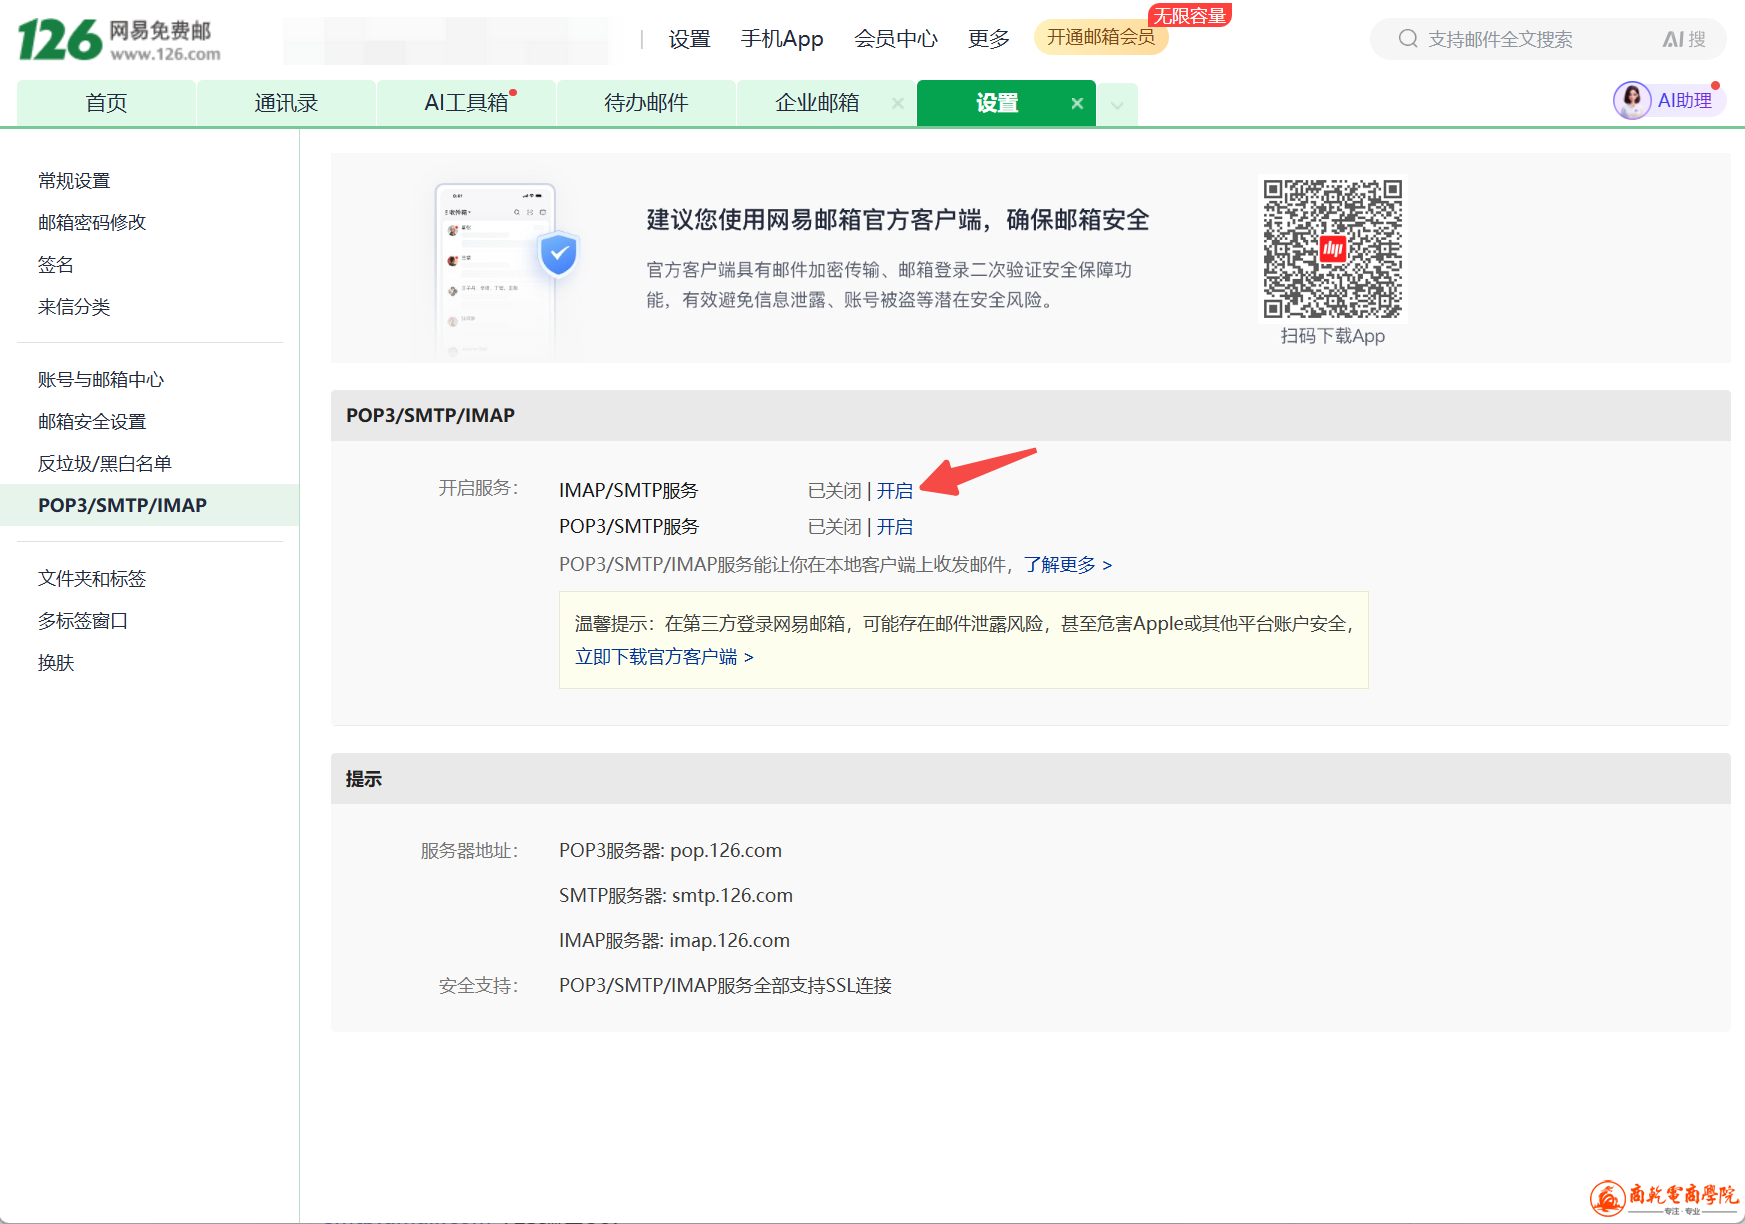Click the QR code for App download

pyautogui.click(x=1333, y=249)
